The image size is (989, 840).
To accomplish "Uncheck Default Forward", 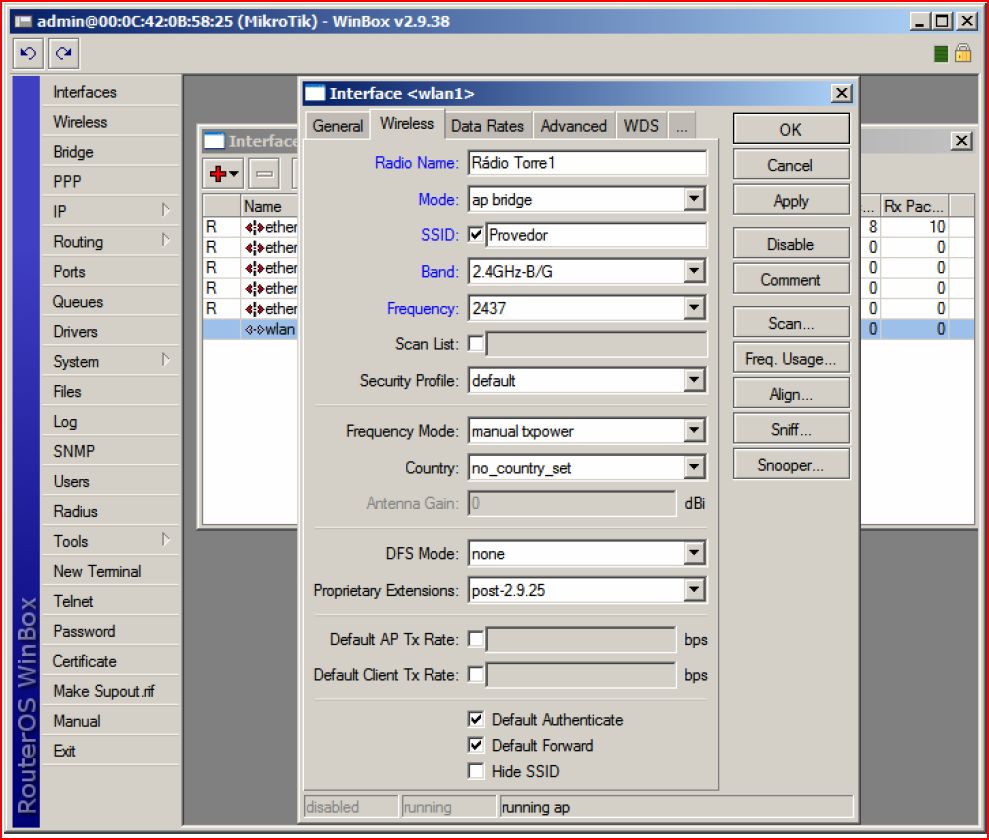I will point(475,745).
